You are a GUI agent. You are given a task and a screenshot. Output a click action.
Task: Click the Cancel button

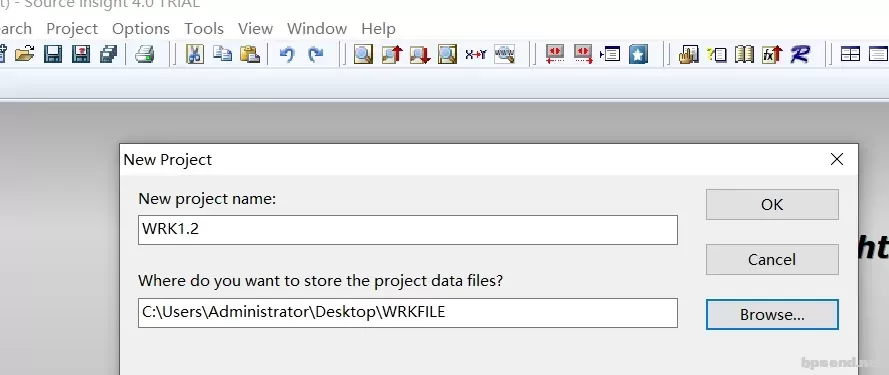pyautogui.click(x=772, y=259)
